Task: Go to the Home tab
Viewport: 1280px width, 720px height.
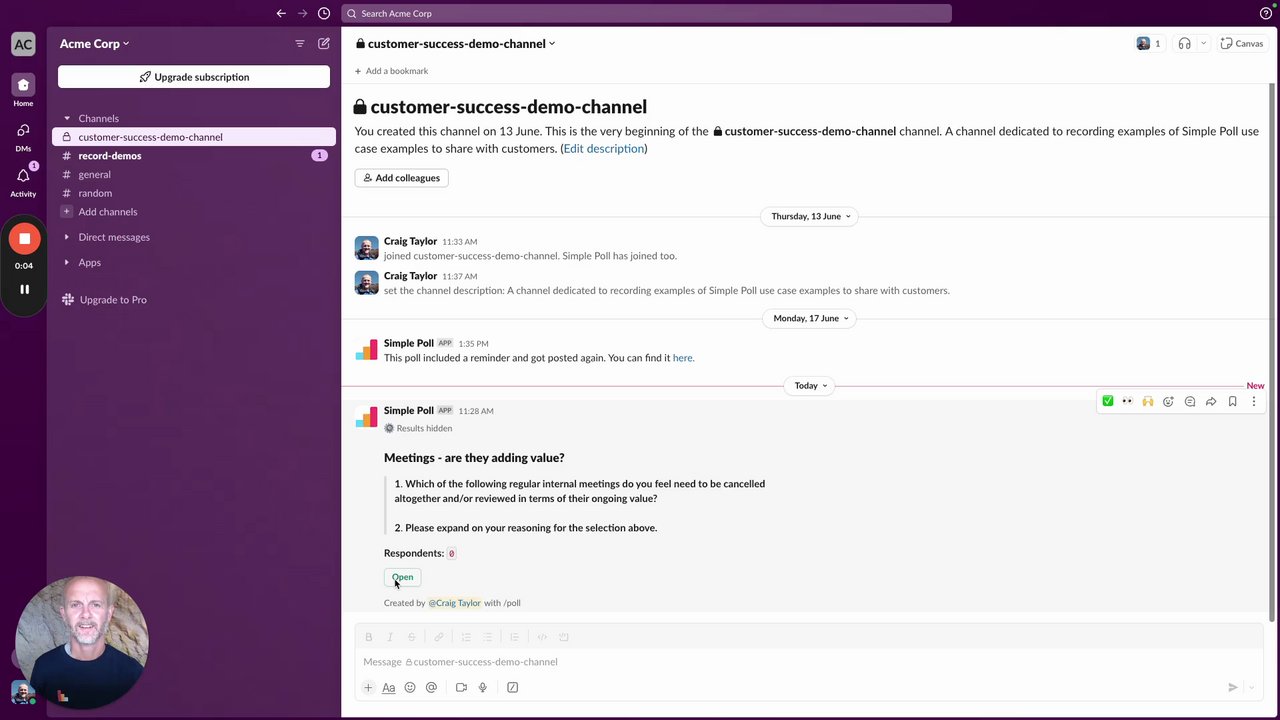Action: 23,90
